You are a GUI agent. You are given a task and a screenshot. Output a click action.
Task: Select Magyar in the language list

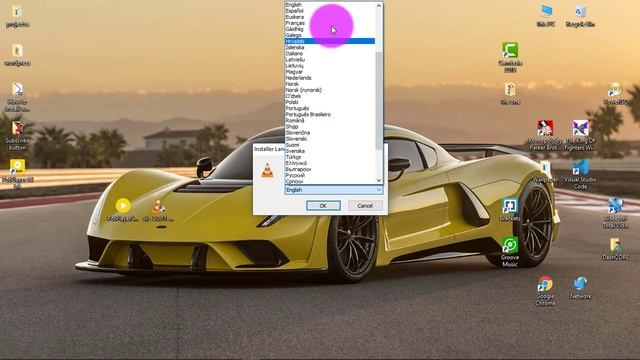click(330, 72)
